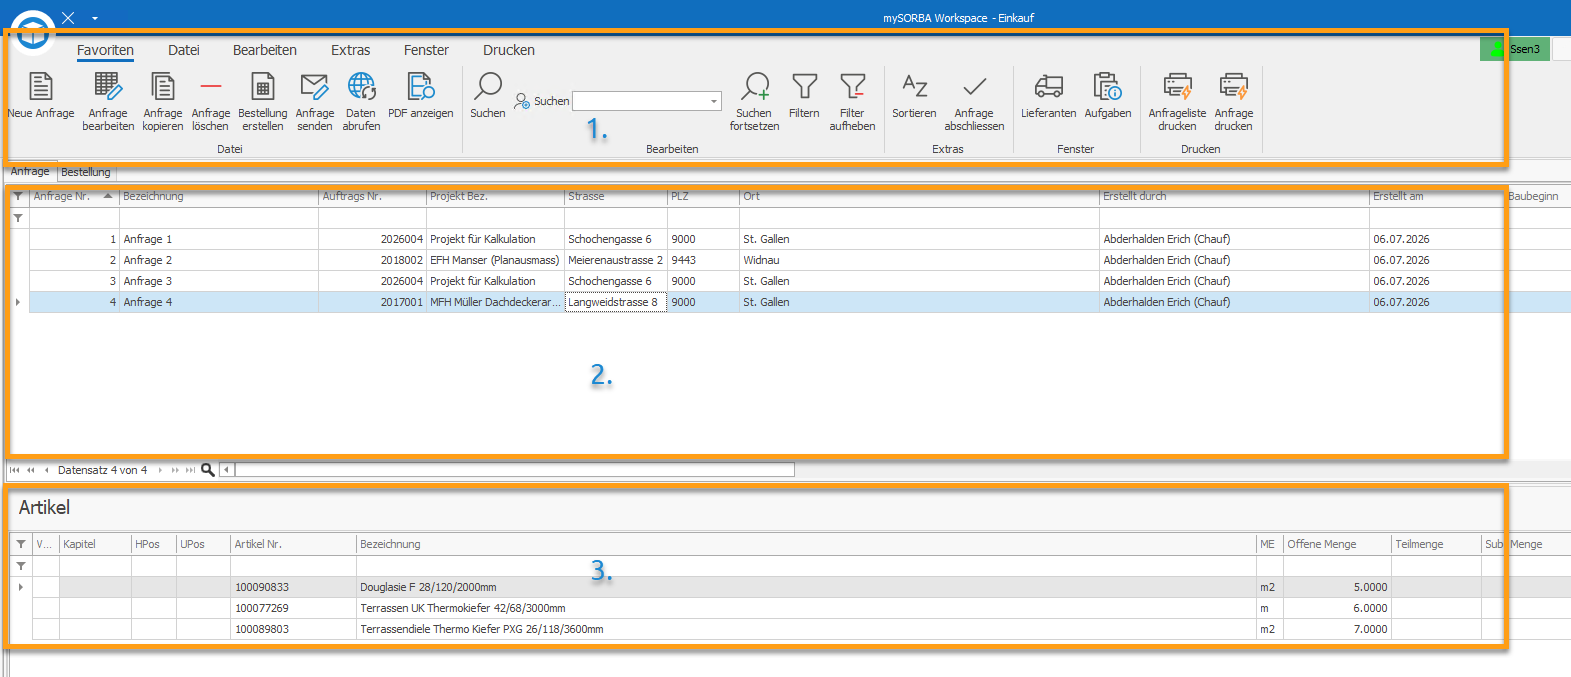Open Favoriten ribbon tab
The width and height of the screenshot is (1571, 677).
point(105,50)
